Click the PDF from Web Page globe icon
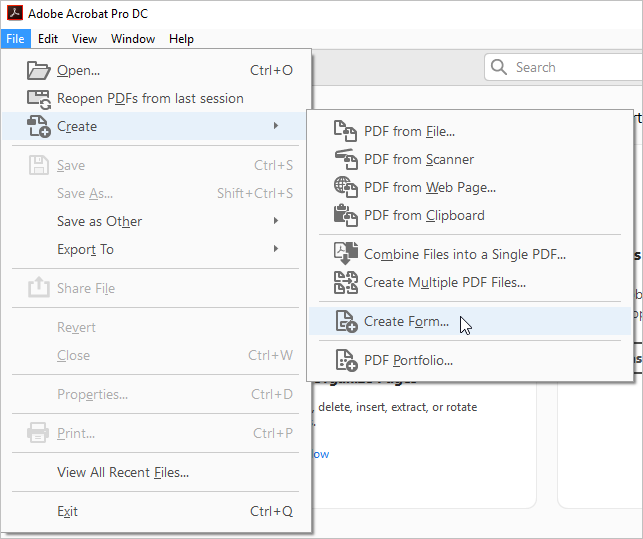 pyautogui.click(x=346, y=187)
